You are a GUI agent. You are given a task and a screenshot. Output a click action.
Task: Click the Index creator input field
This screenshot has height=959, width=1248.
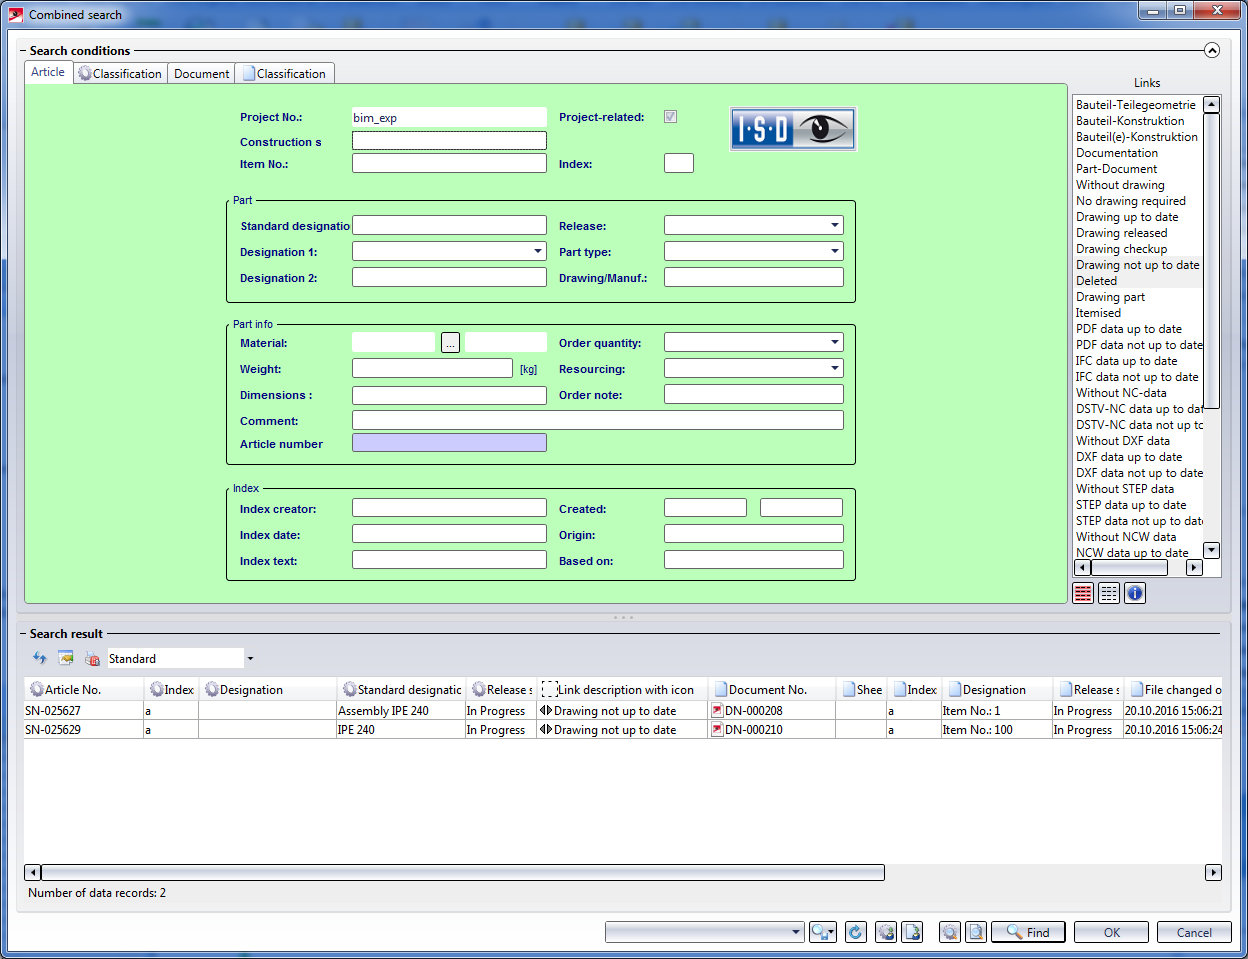coord(449,508)
